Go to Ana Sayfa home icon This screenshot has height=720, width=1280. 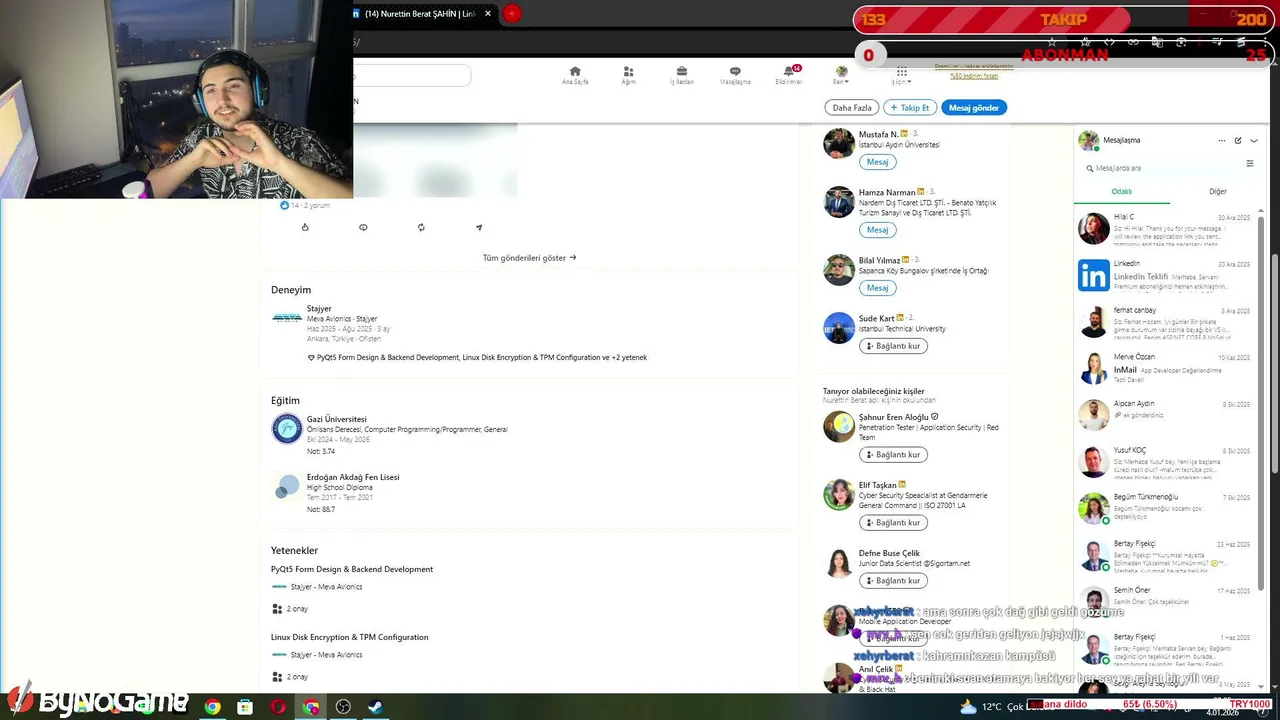tap(575, 76)
